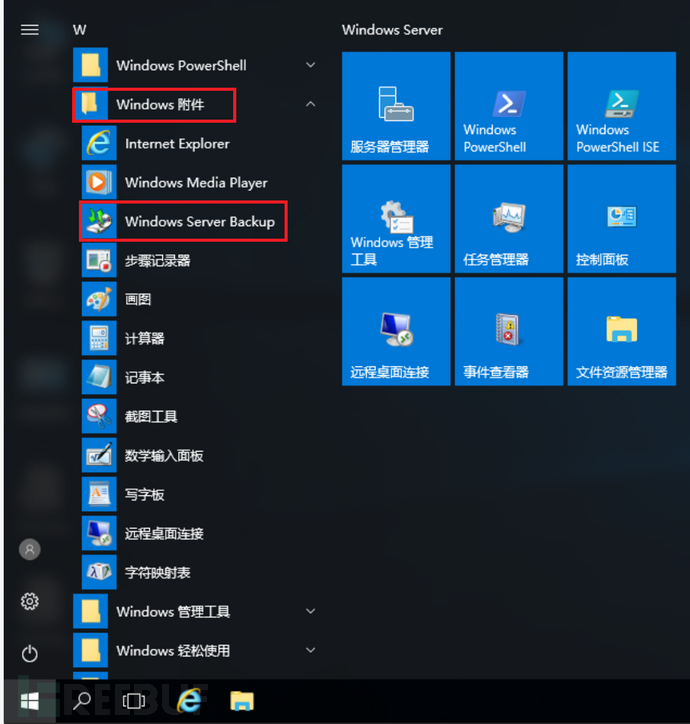Open the 文件资源管理器 tile
Image resolution: width=690 pixels, height=724 pixels.
[622, 331]
